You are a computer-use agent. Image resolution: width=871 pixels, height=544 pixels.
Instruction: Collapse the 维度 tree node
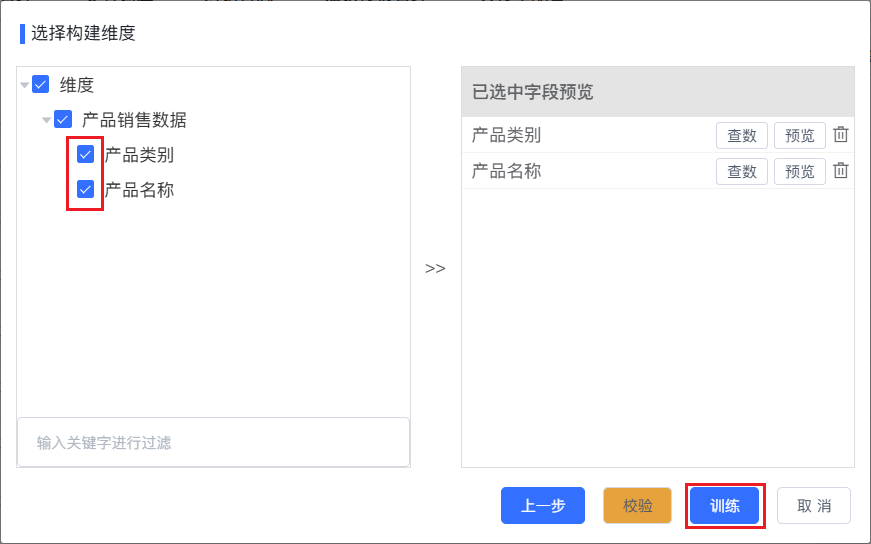[x=24, y=86]
